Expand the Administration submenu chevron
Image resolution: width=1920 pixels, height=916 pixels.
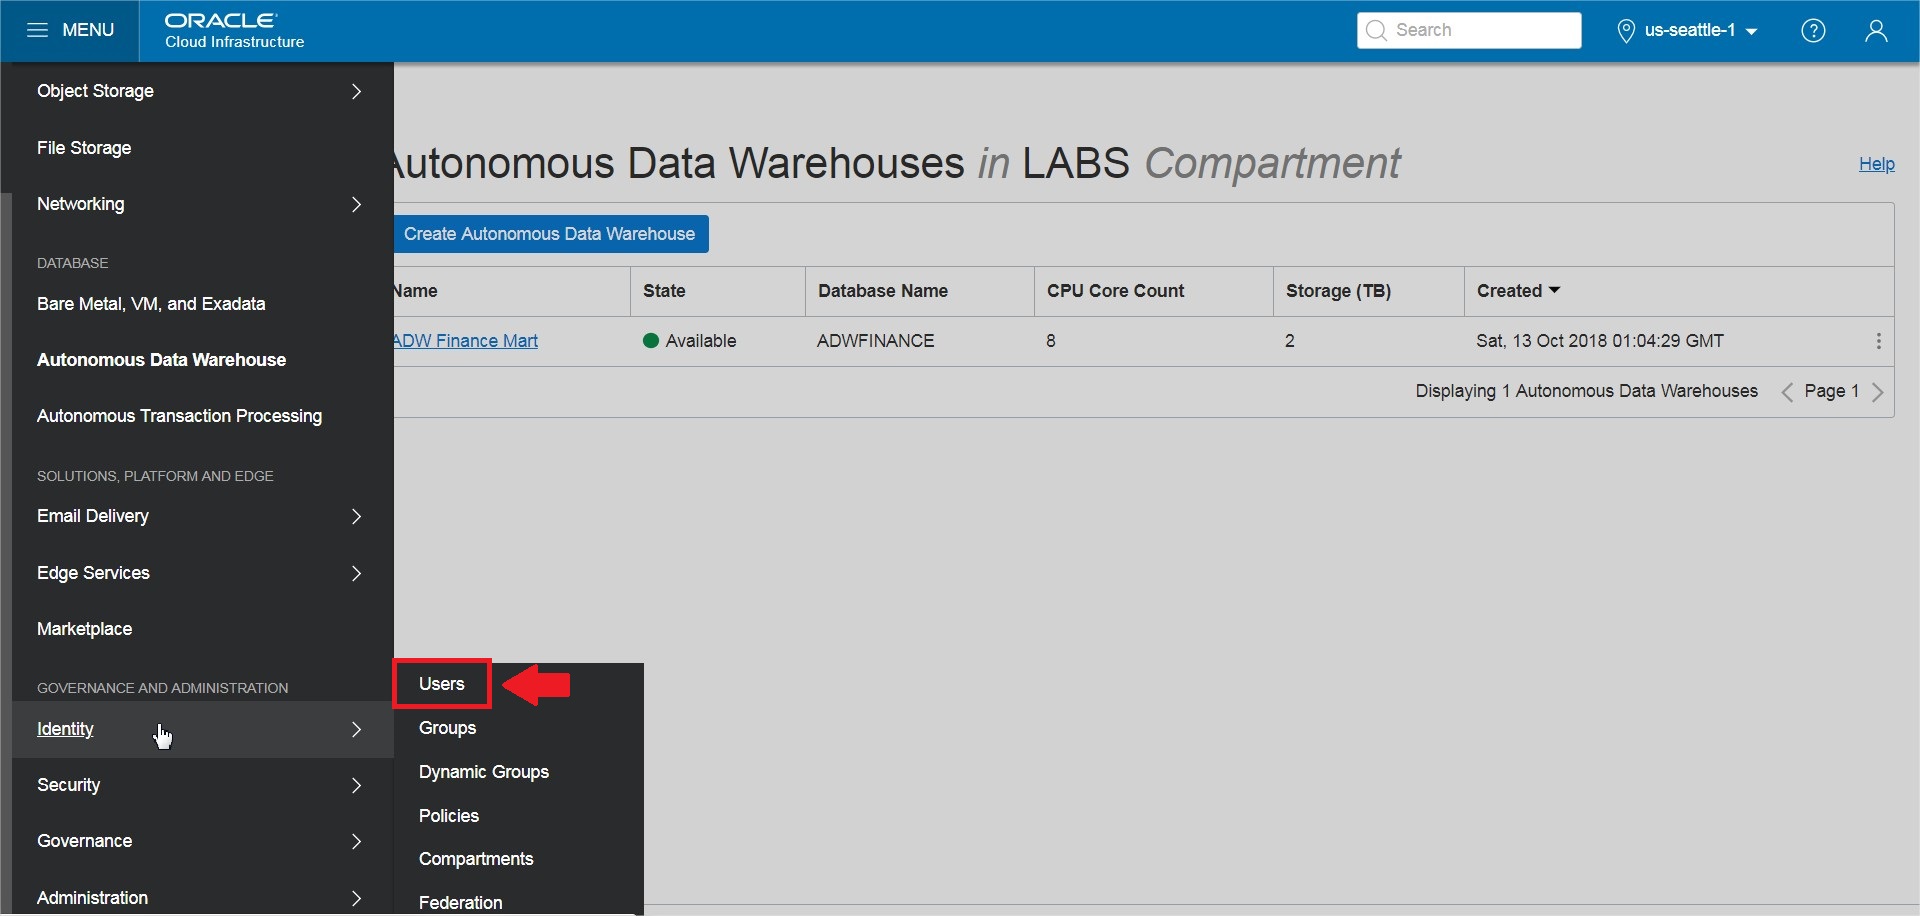(356, 898)
